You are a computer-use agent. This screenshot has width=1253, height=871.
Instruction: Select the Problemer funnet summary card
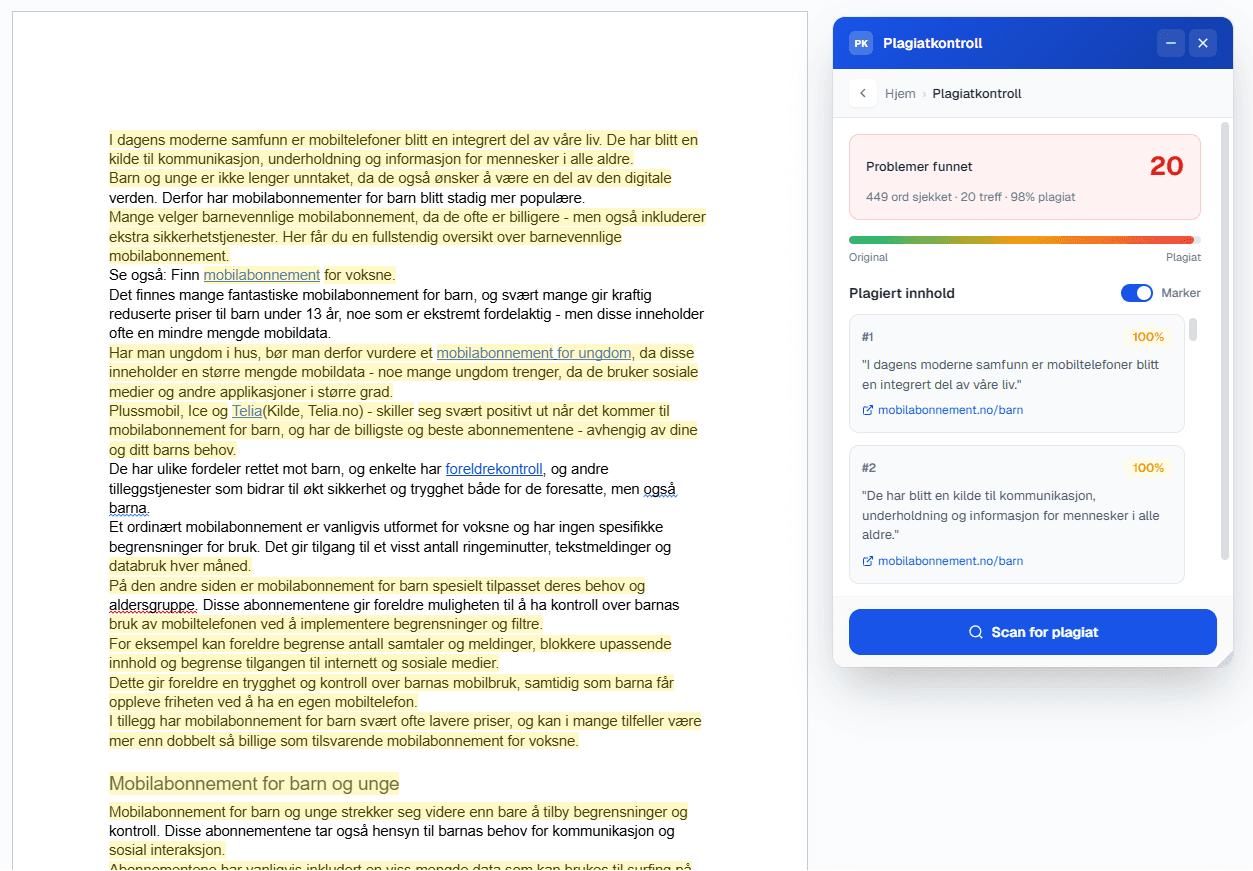pos(1024,177)
